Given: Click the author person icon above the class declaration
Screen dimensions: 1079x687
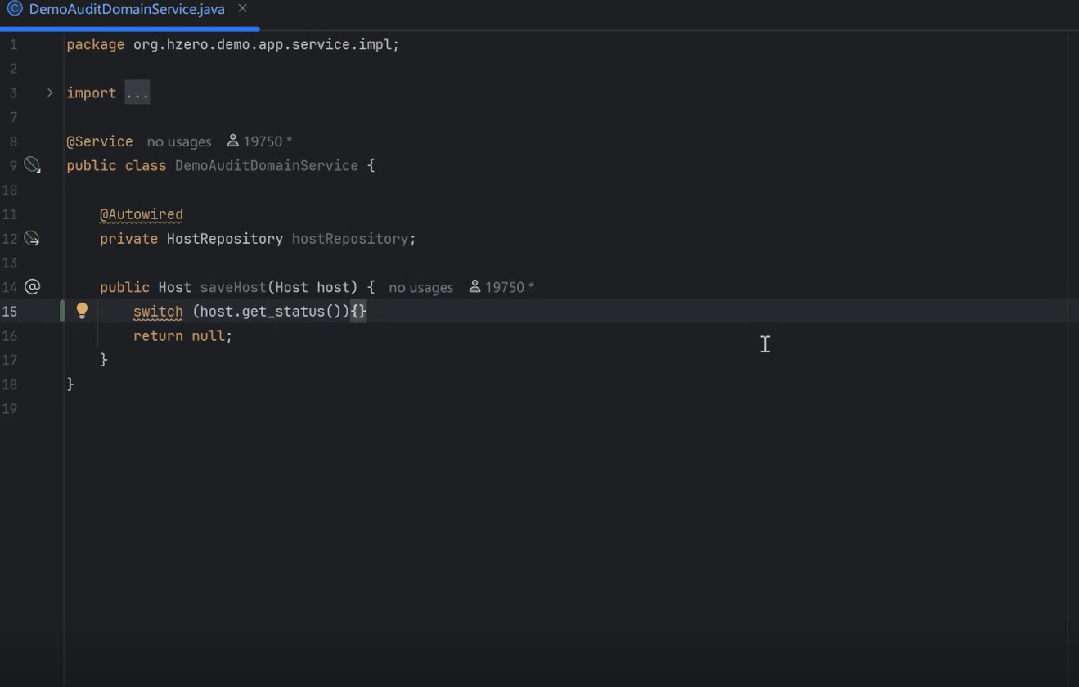Looking at the screenshot, I should click(x=233, y=141).
